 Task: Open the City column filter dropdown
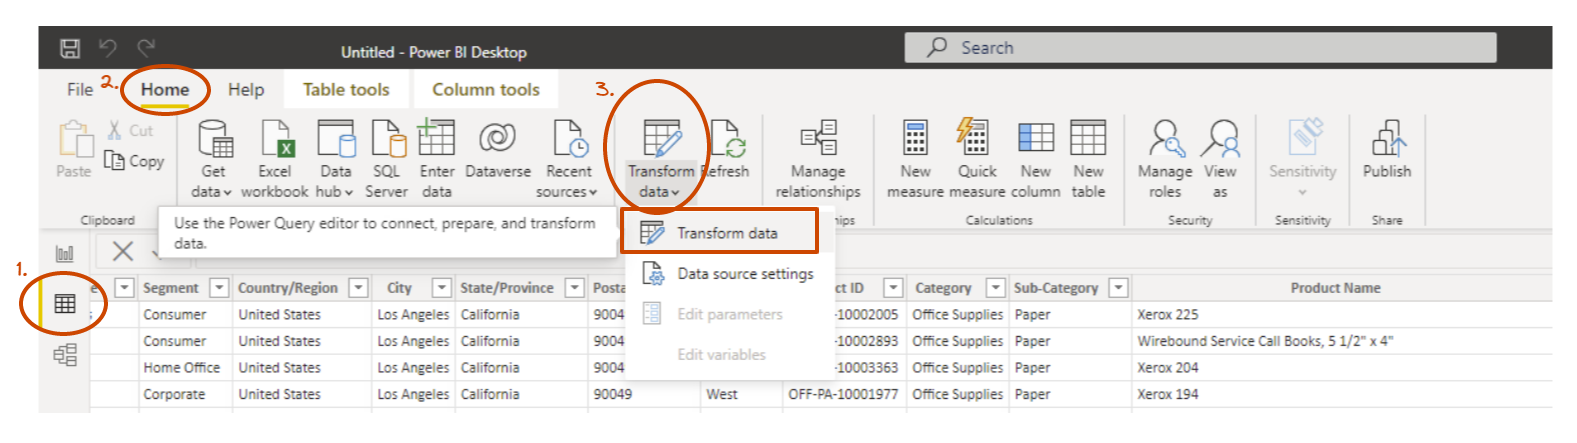pos(441,288)
